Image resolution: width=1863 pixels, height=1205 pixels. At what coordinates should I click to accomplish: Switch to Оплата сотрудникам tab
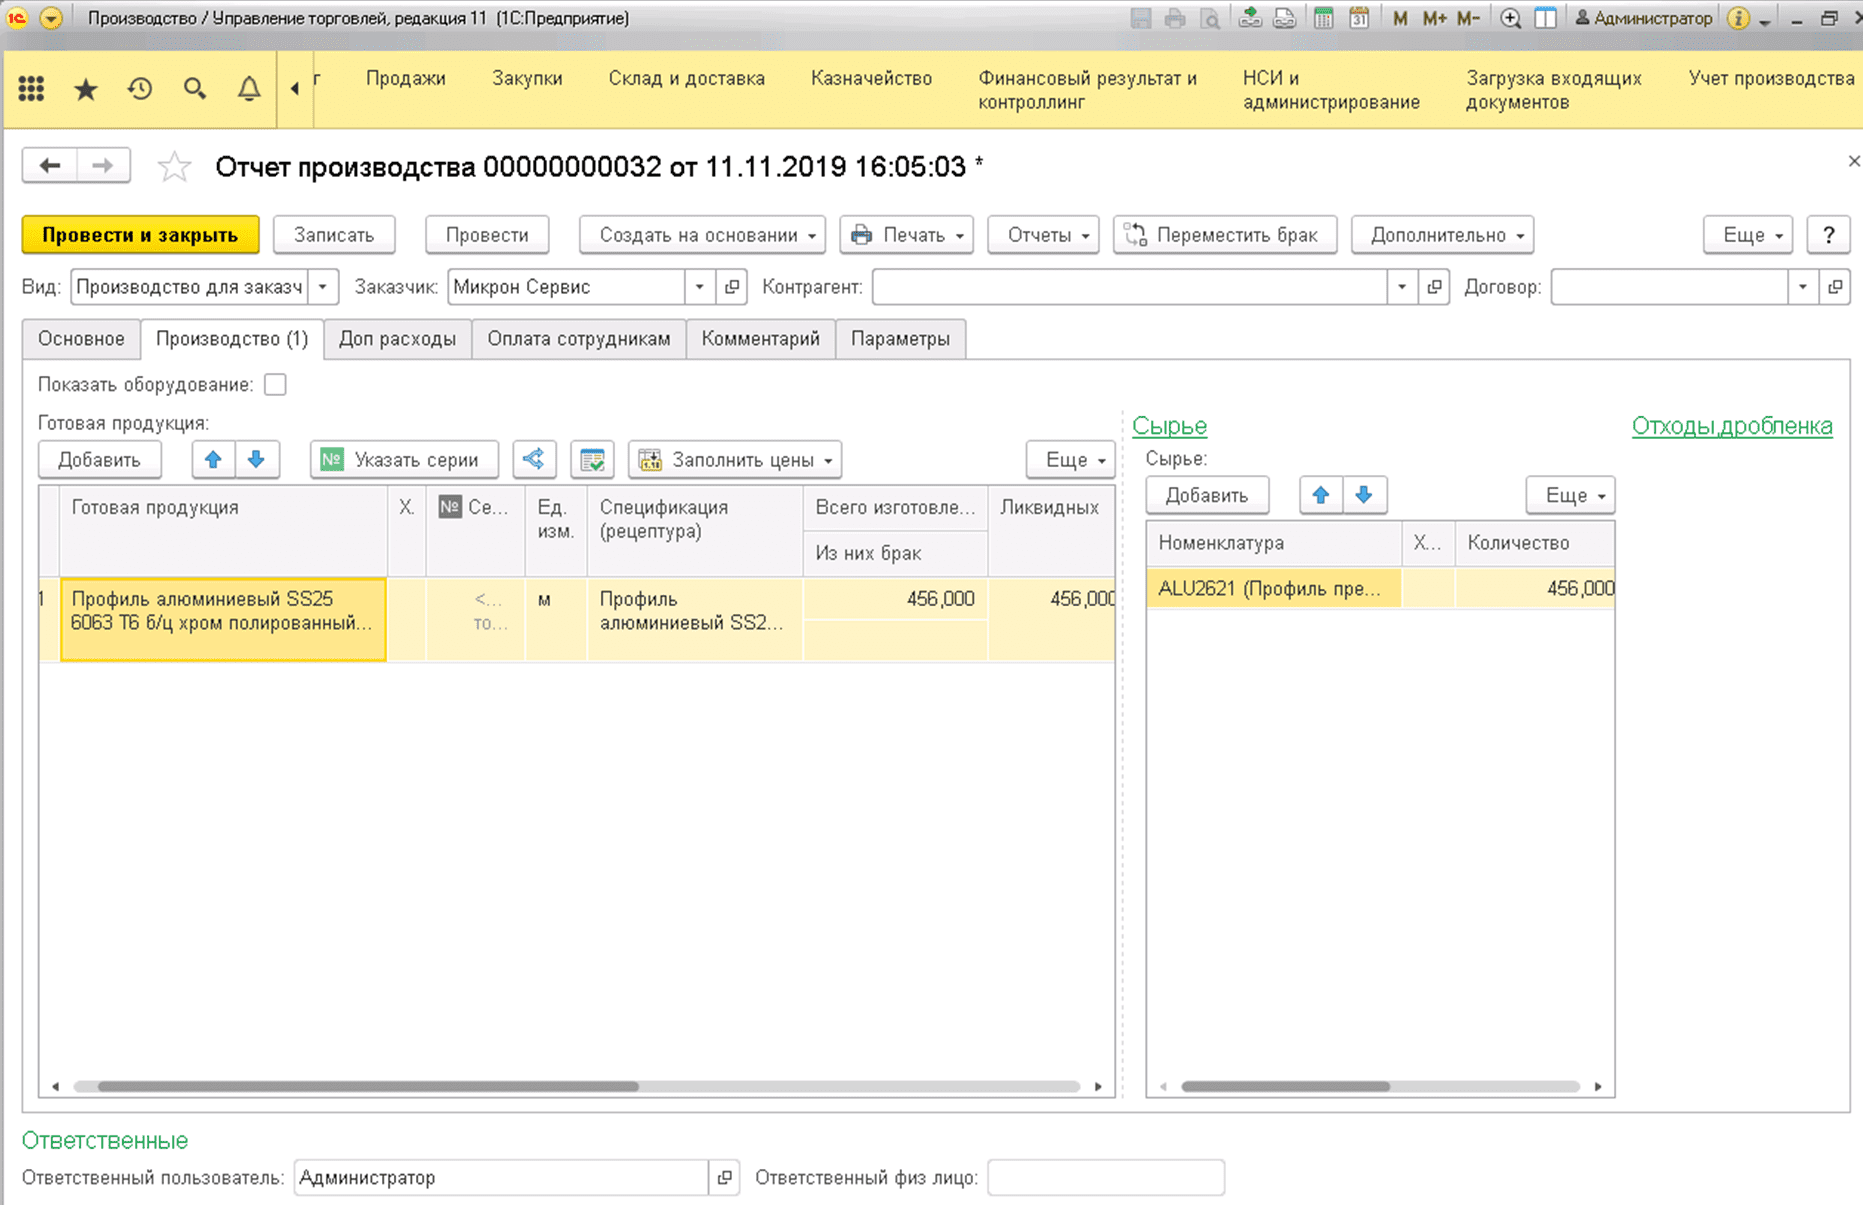pos(579,339)
